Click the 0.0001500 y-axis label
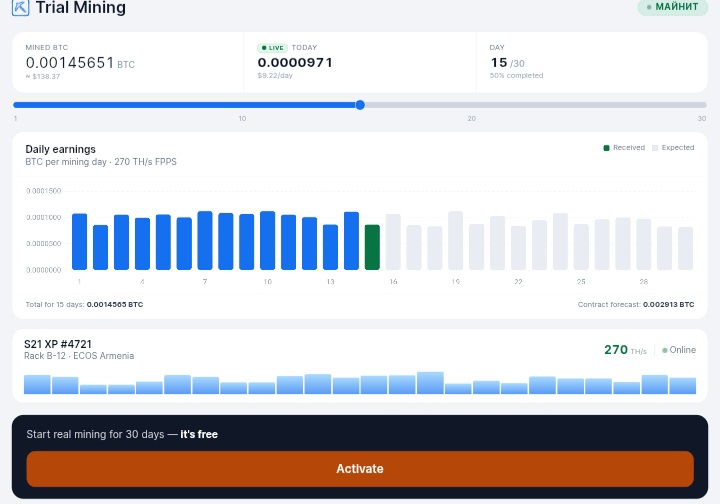 [x=44, y=191]
